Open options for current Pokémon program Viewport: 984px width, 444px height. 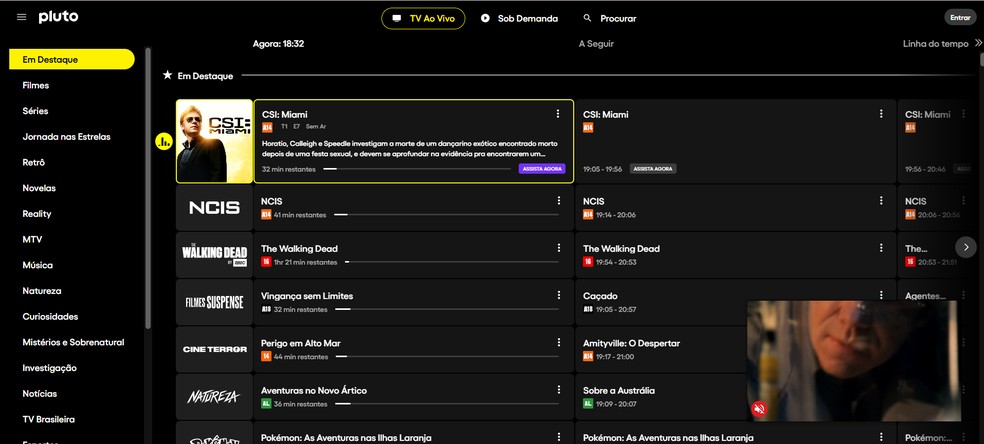[559, 436]
